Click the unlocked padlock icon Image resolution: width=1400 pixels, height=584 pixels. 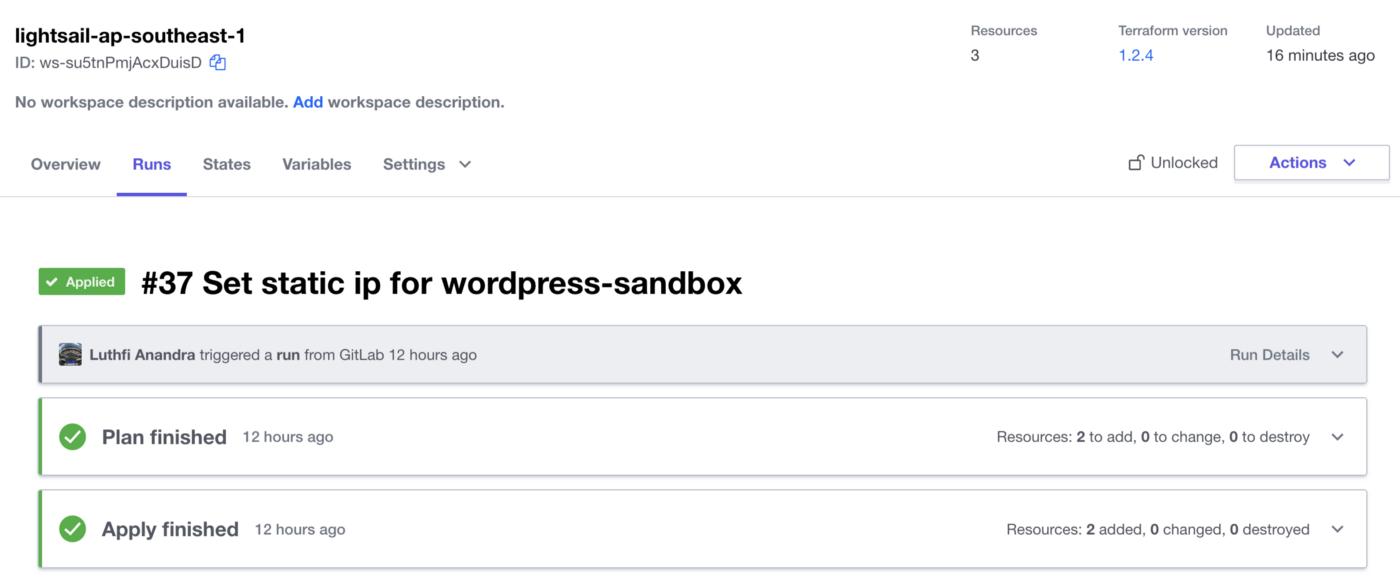1136,162
